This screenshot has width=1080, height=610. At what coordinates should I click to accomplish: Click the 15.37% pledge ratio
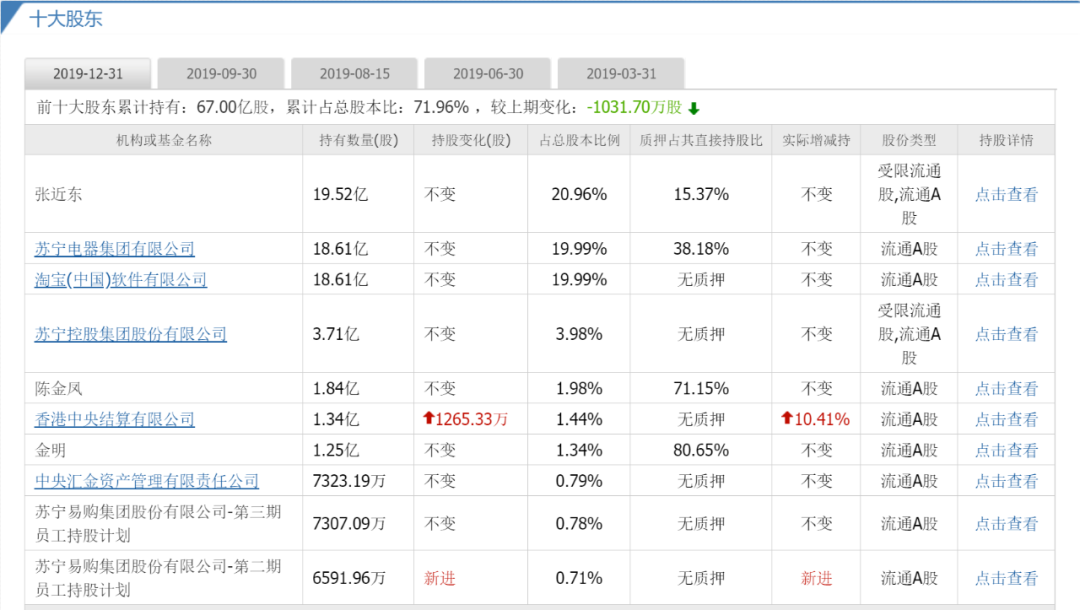point(701,194)
